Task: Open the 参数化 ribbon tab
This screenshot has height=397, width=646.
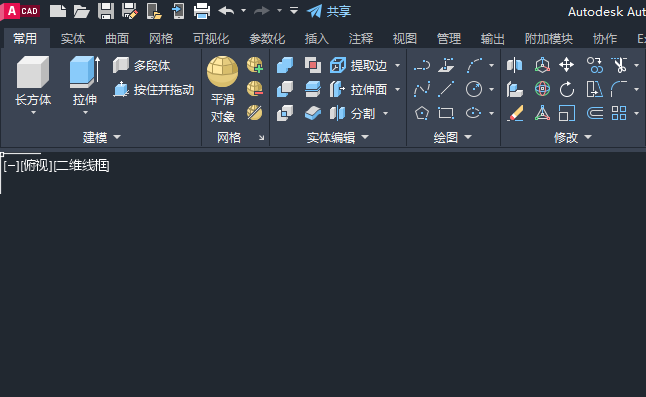Action: pos(267,39)
